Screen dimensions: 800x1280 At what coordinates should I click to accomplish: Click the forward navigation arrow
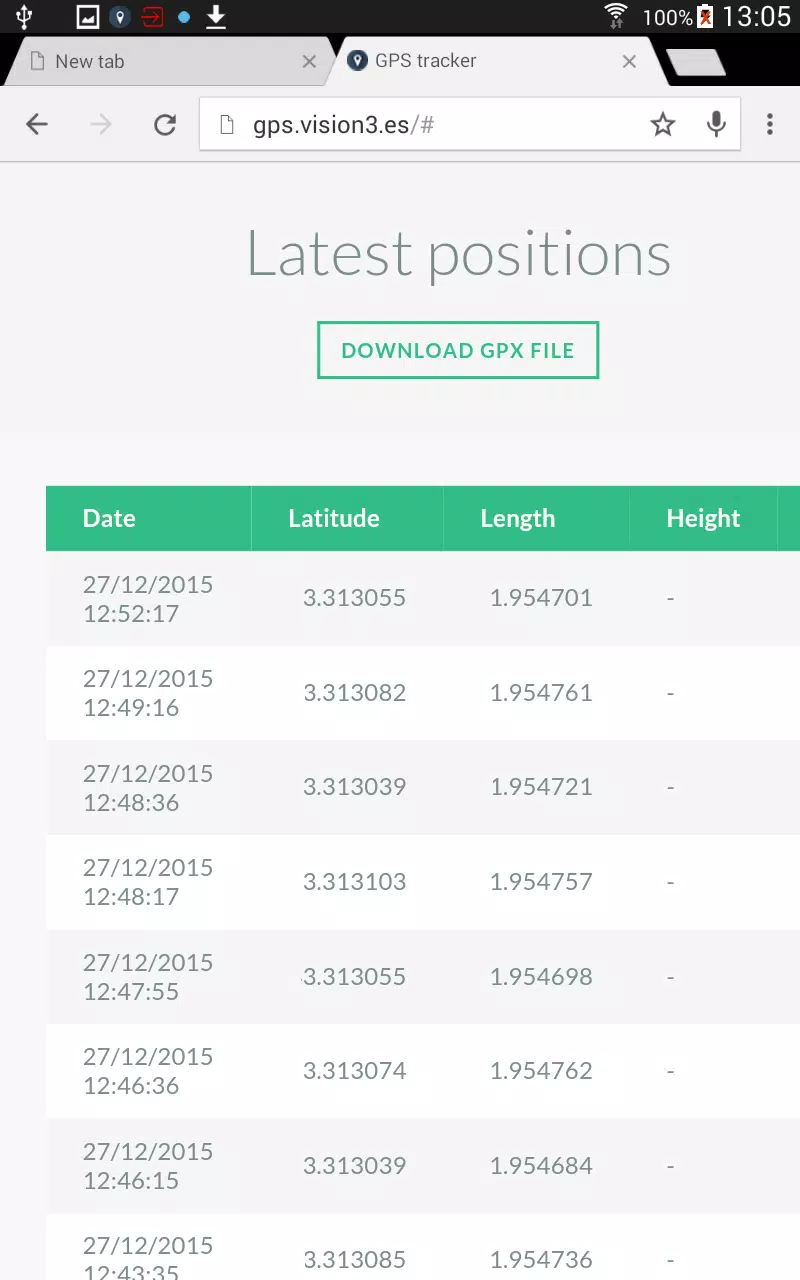tap(101, 124)
